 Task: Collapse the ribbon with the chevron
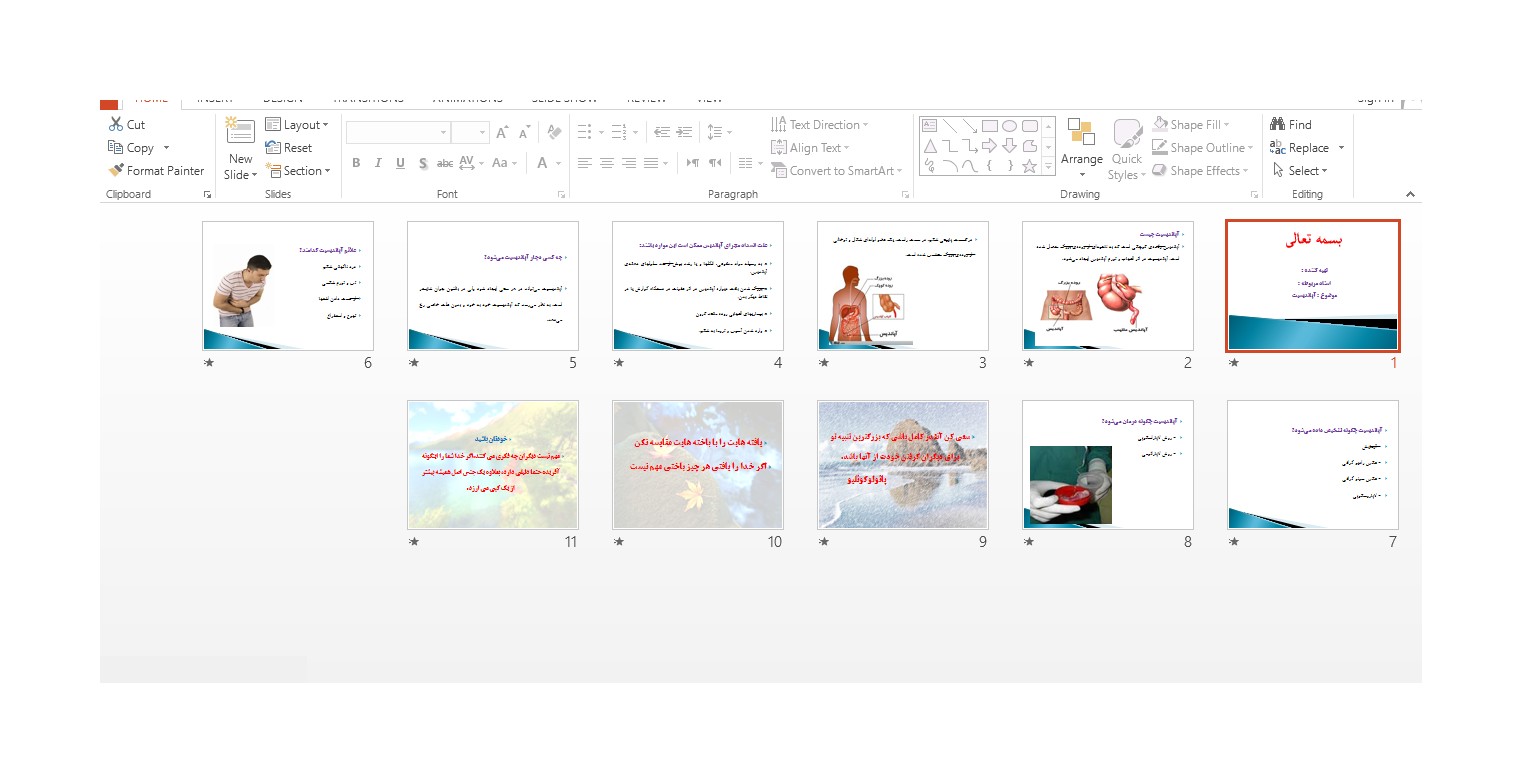1410,195
